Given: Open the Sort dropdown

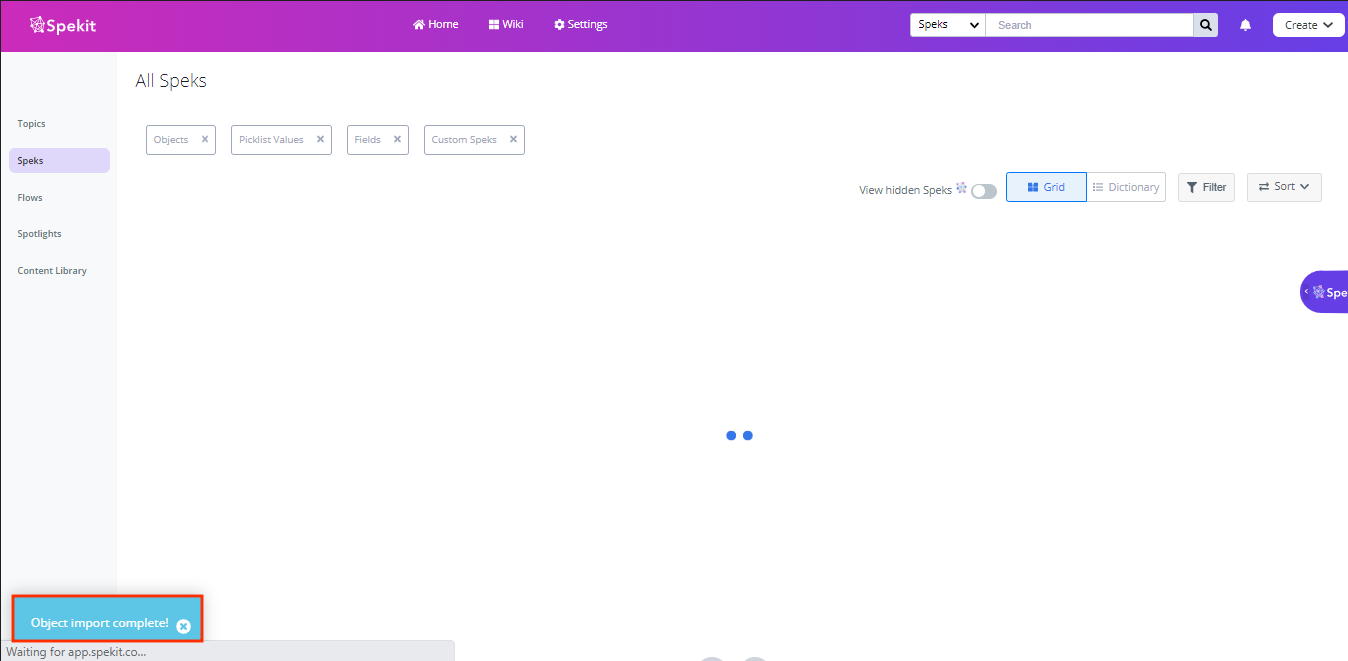Looking at the screenshot, I should point(1284,187).
